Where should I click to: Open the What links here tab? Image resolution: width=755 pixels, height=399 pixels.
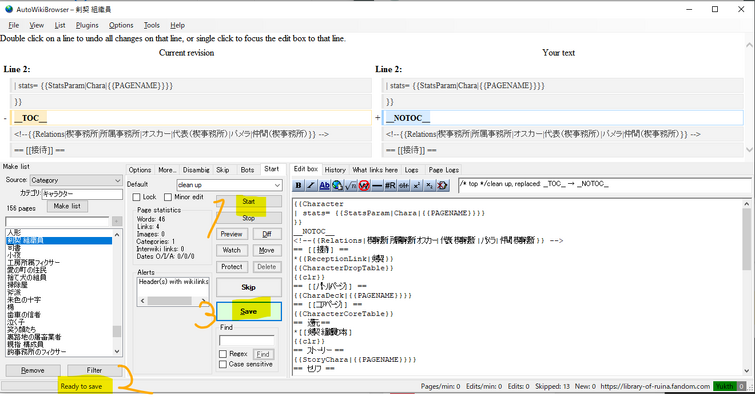click(x=375, y=170)
